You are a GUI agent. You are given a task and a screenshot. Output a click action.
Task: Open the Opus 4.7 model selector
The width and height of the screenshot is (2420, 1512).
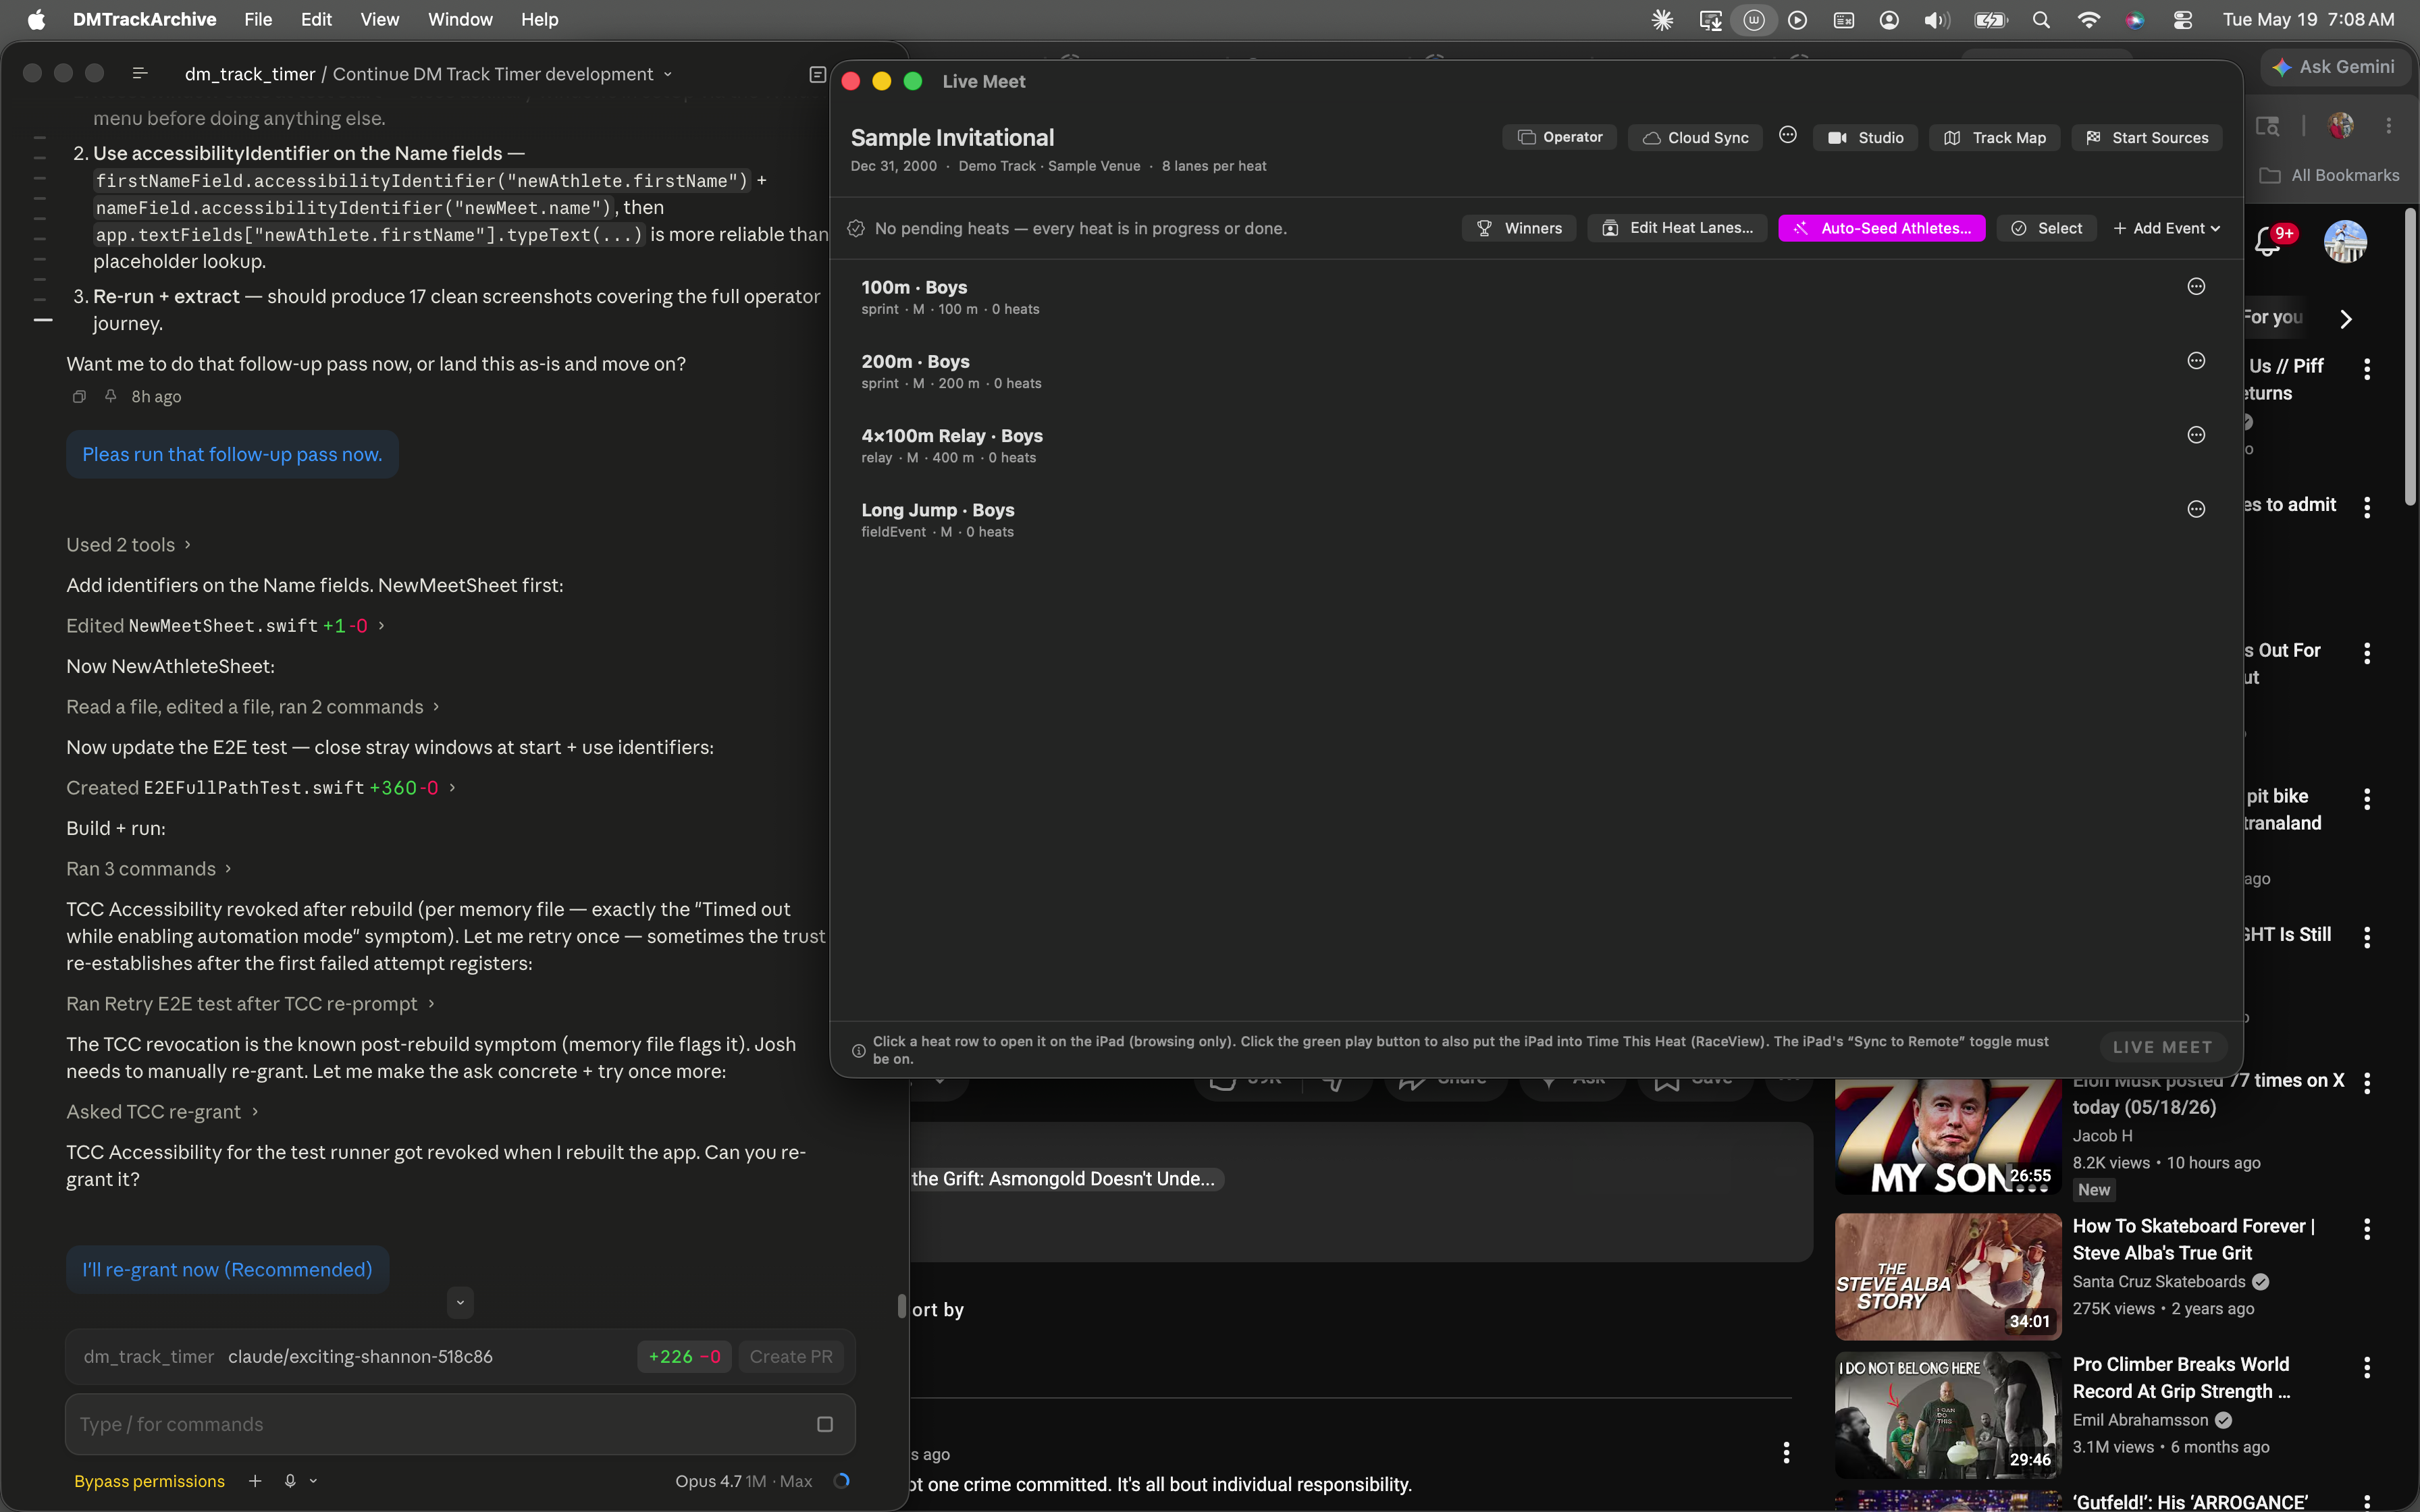(744, 1481)
